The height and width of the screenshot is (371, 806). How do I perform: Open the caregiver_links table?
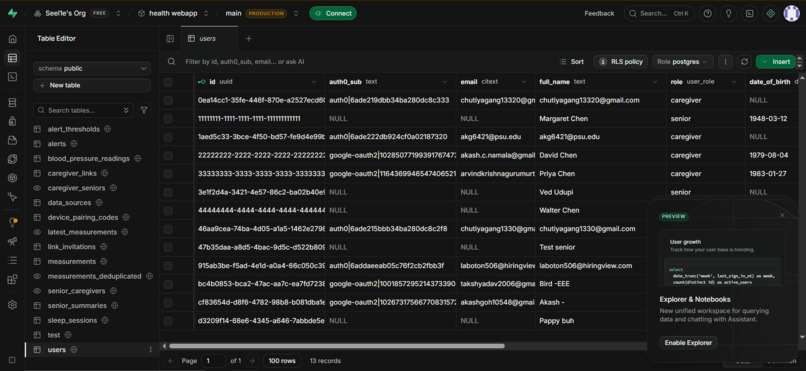72,173
